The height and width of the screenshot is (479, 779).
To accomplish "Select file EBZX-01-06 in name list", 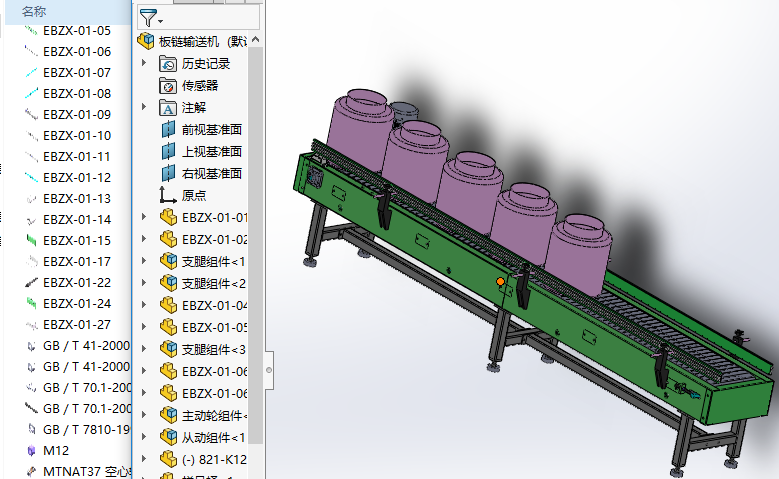I will 77,51.
